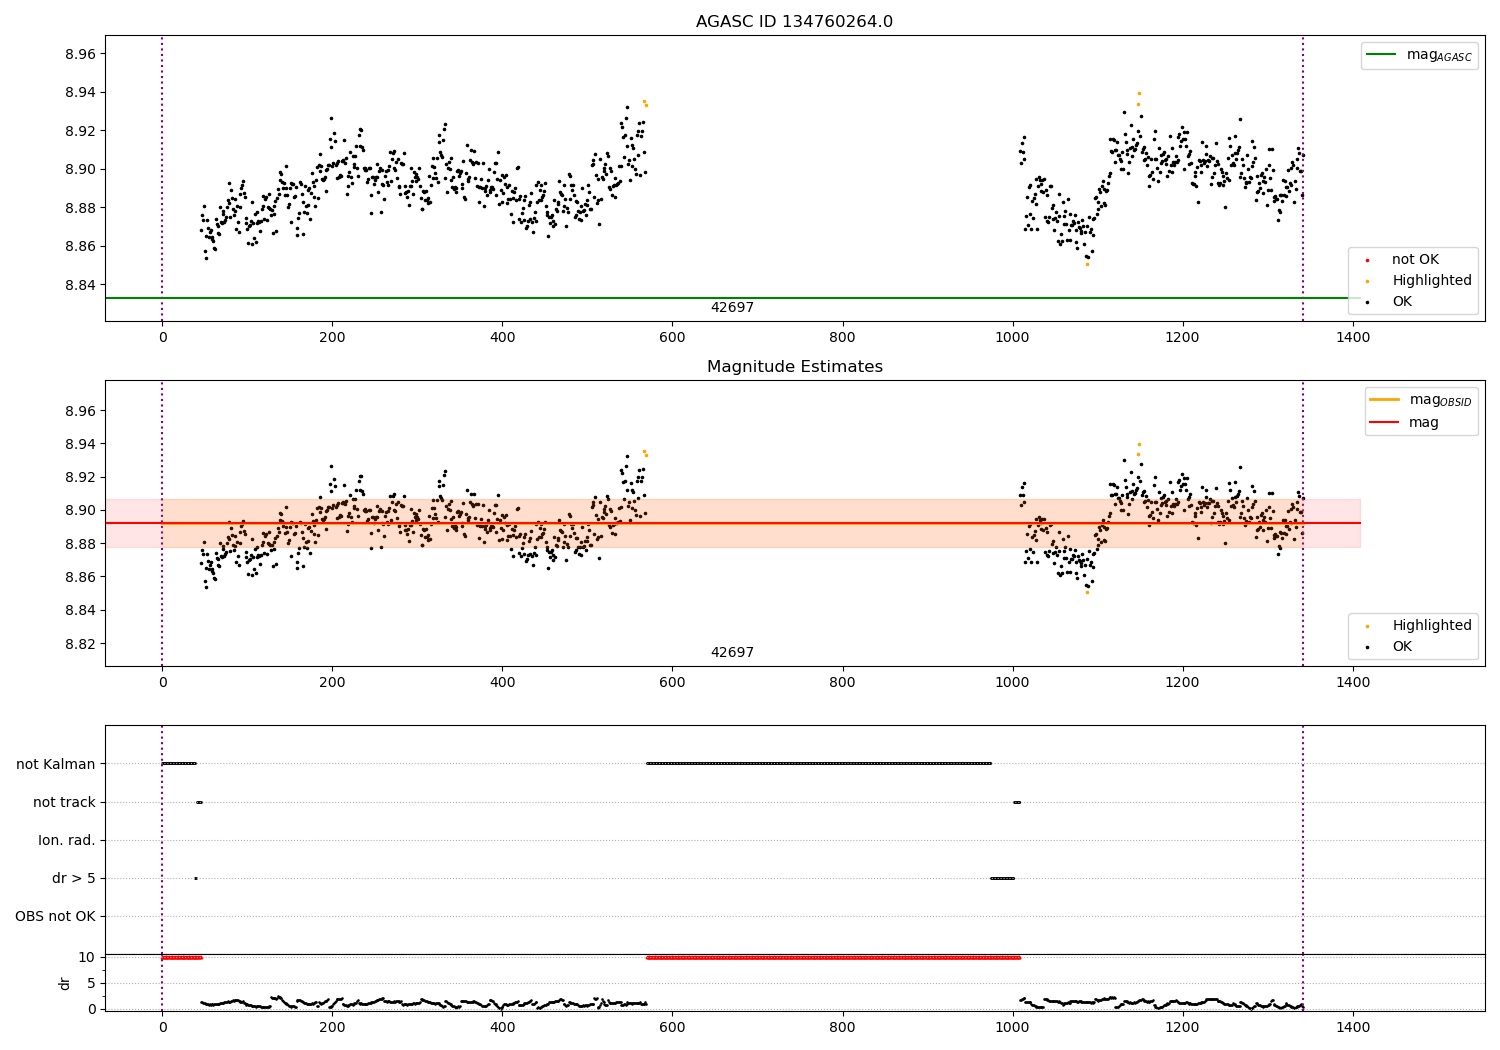Image resolution: width=1500 pixels, height=1050 pixels.
Task: Click the 'AGASC ID 134760264.0' plot title
Action: pyautogui.click(x=794, y=22)
